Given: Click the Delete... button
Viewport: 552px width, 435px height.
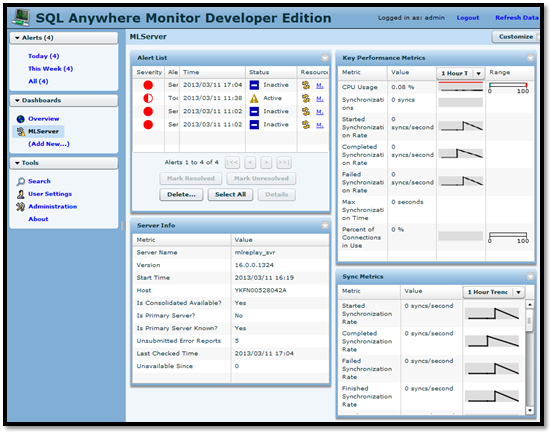Looking at the screenshot, I should click(x=181, y=195).
